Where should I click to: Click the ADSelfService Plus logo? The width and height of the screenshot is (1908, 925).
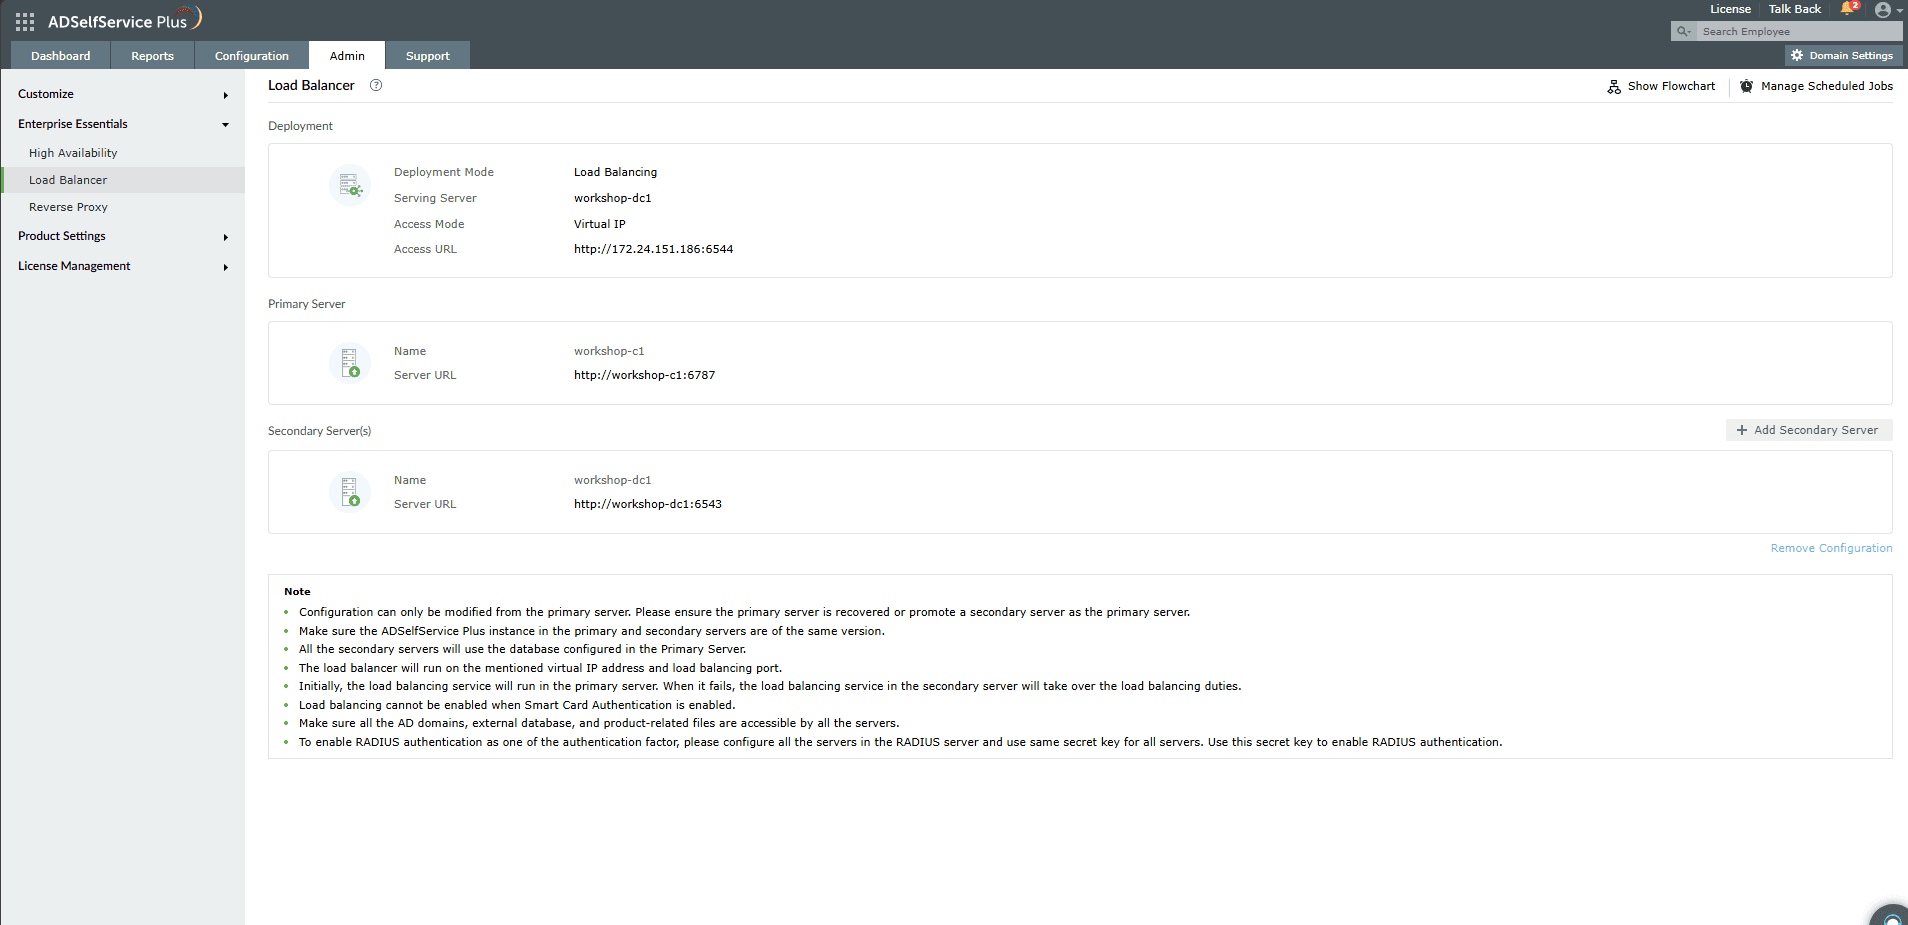(125, 19)
